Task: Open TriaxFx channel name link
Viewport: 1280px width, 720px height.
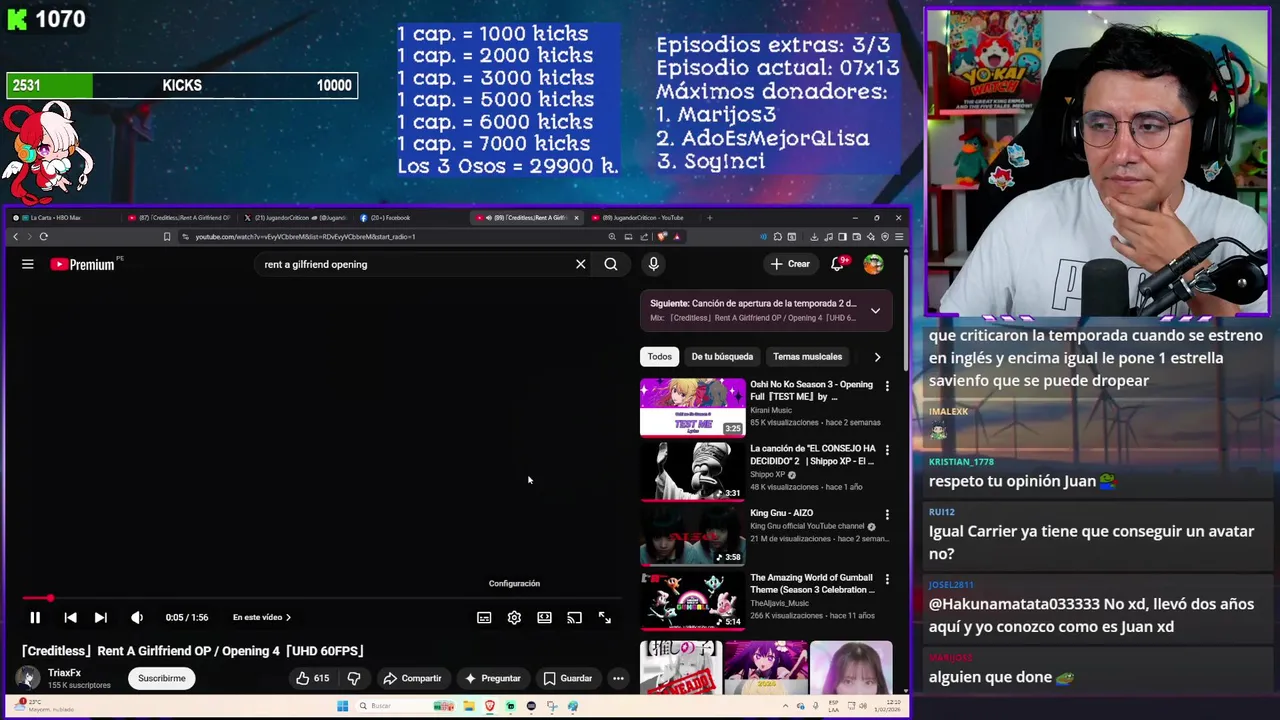Action: pos(64,673)
